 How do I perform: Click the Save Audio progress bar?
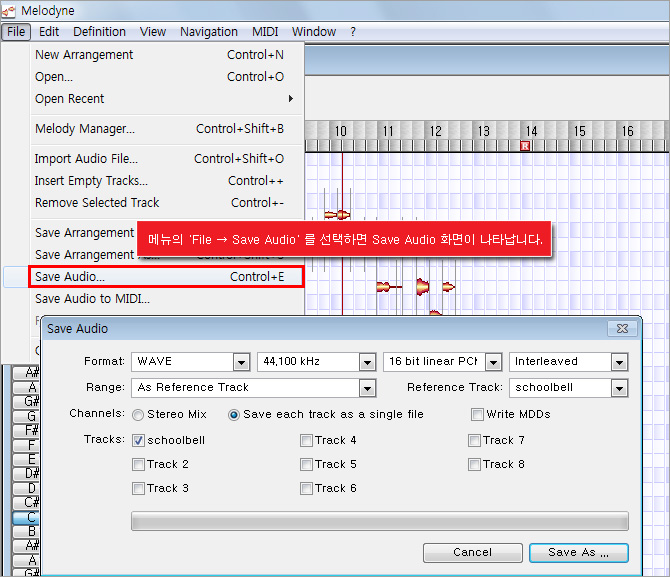[x=379, y=521]
